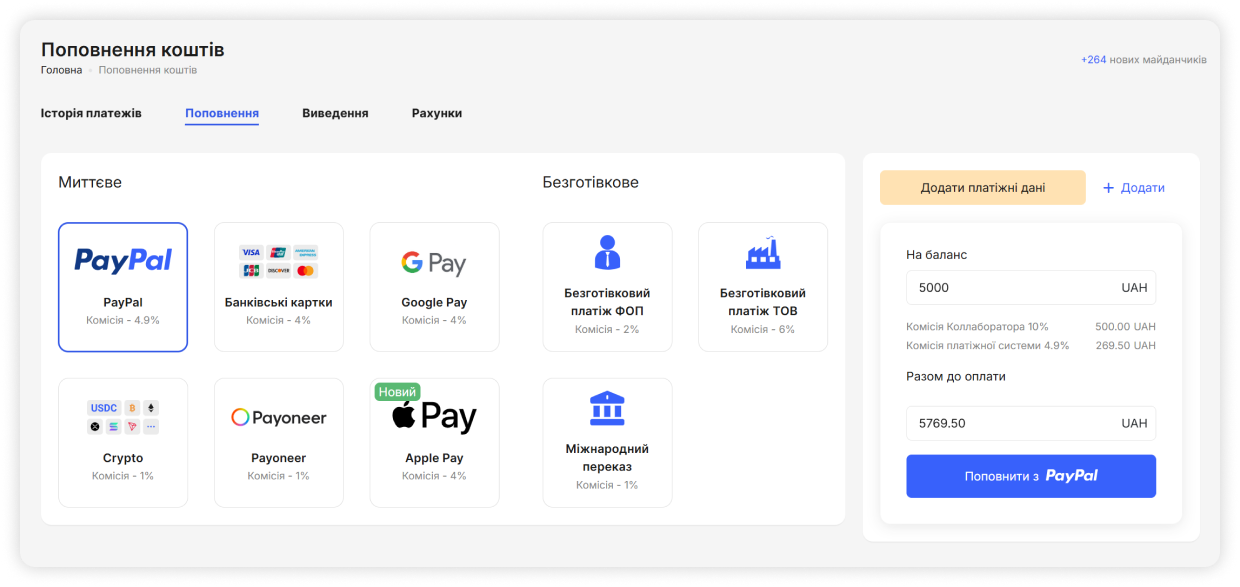Click the Додати платіжні дані button
1240x587 pixels.
tap(983, 188)
